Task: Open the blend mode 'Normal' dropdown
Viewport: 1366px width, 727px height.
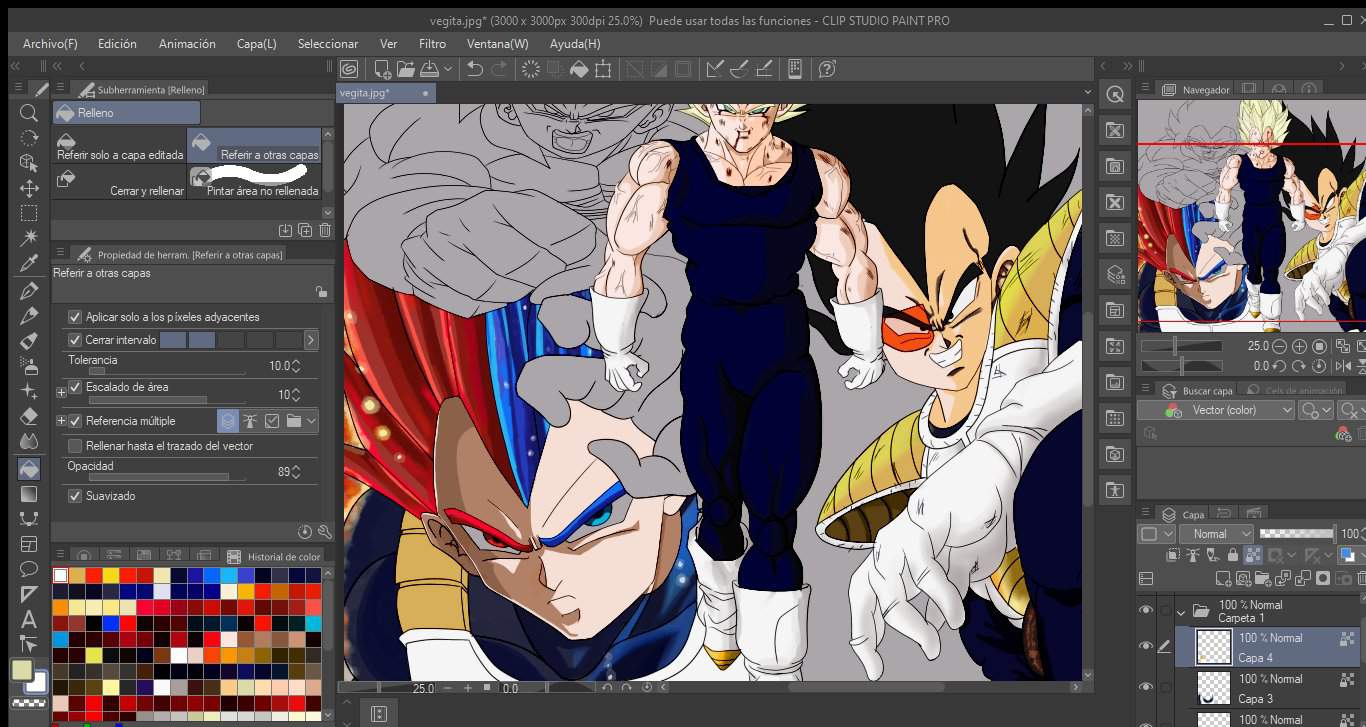Action: tap(1216, 534)
